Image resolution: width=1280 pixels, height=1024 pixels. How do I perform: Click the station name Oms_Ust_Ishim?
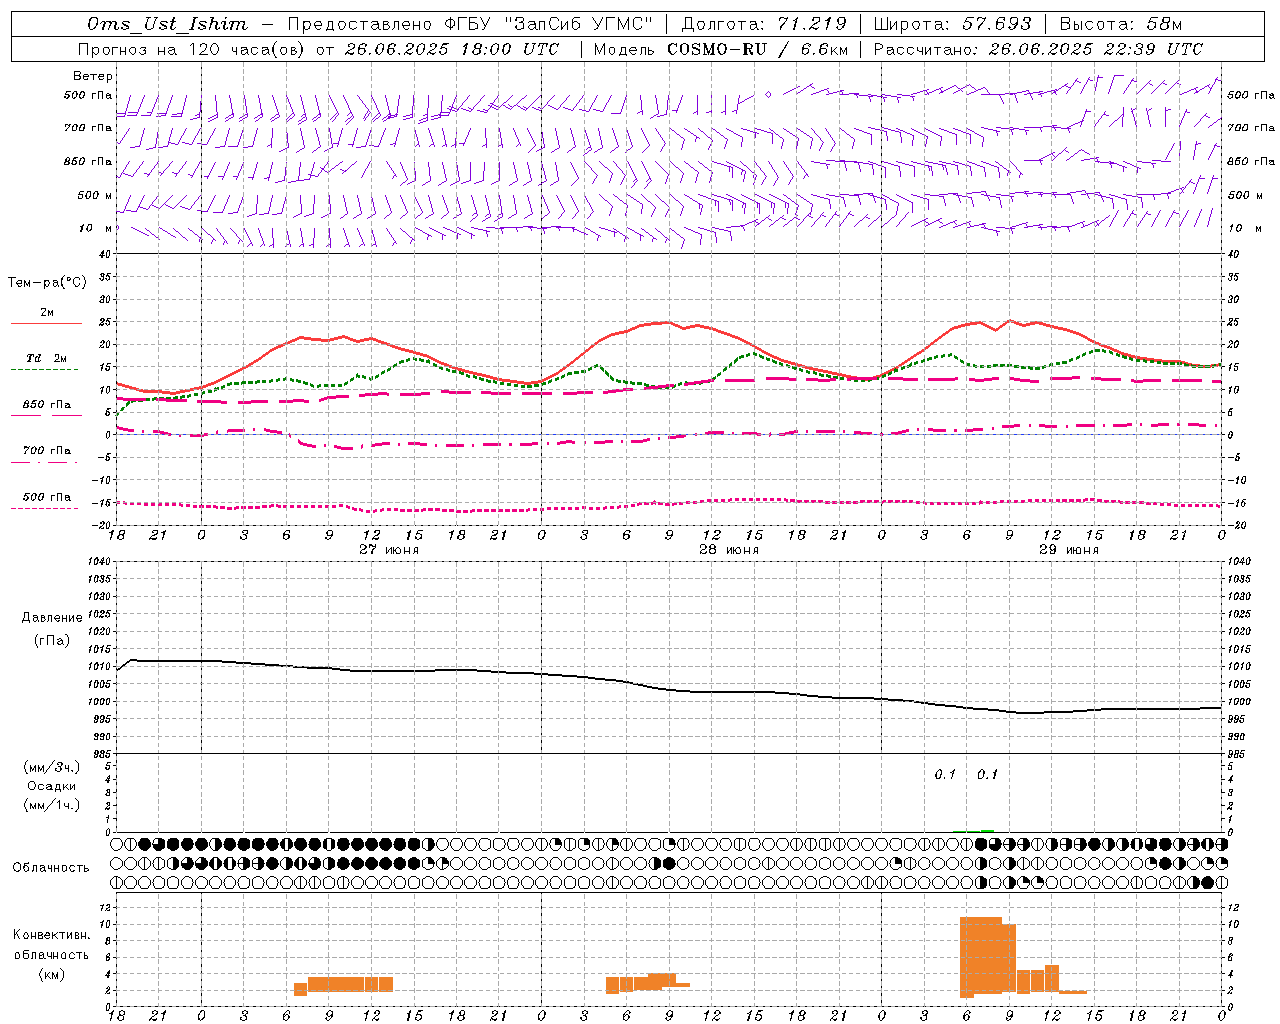click(167, 24)
